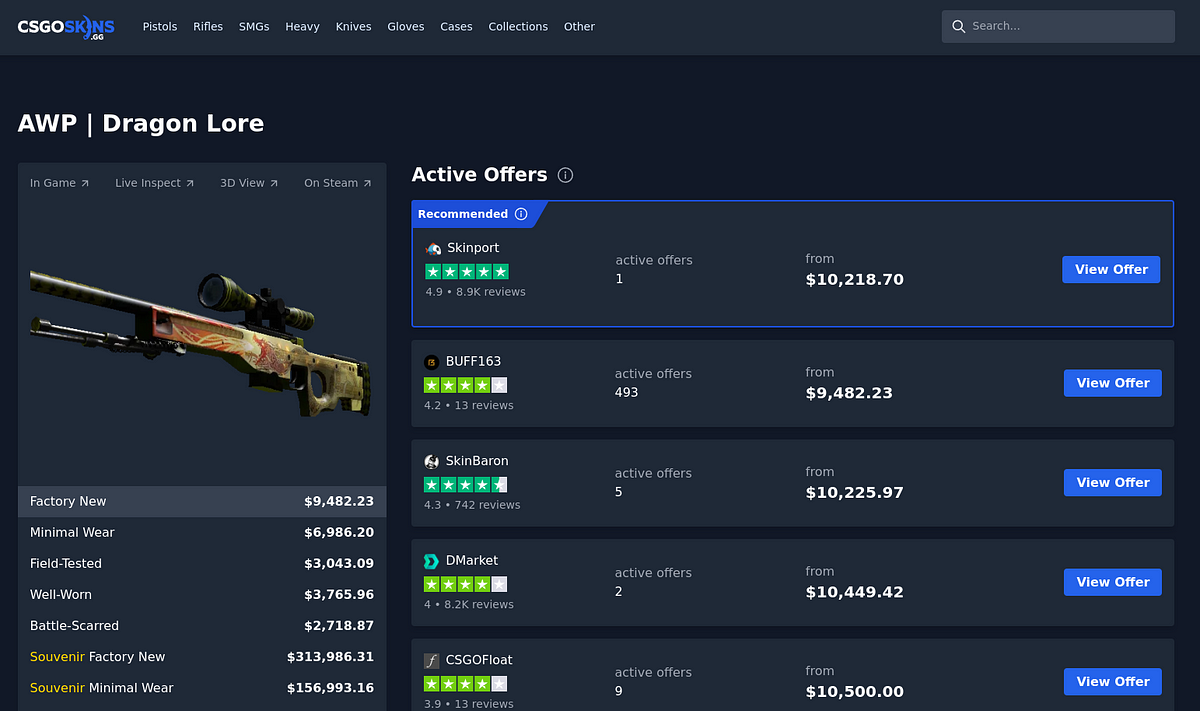Click the '4.2 • 13 reviews' text

point(469,406)
